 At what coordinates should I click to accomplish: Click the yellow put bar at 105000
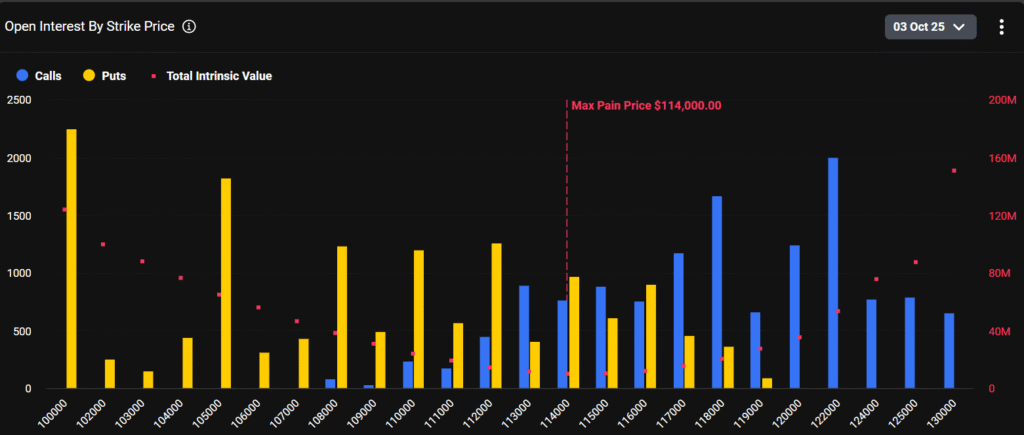(x=226, y=283)
